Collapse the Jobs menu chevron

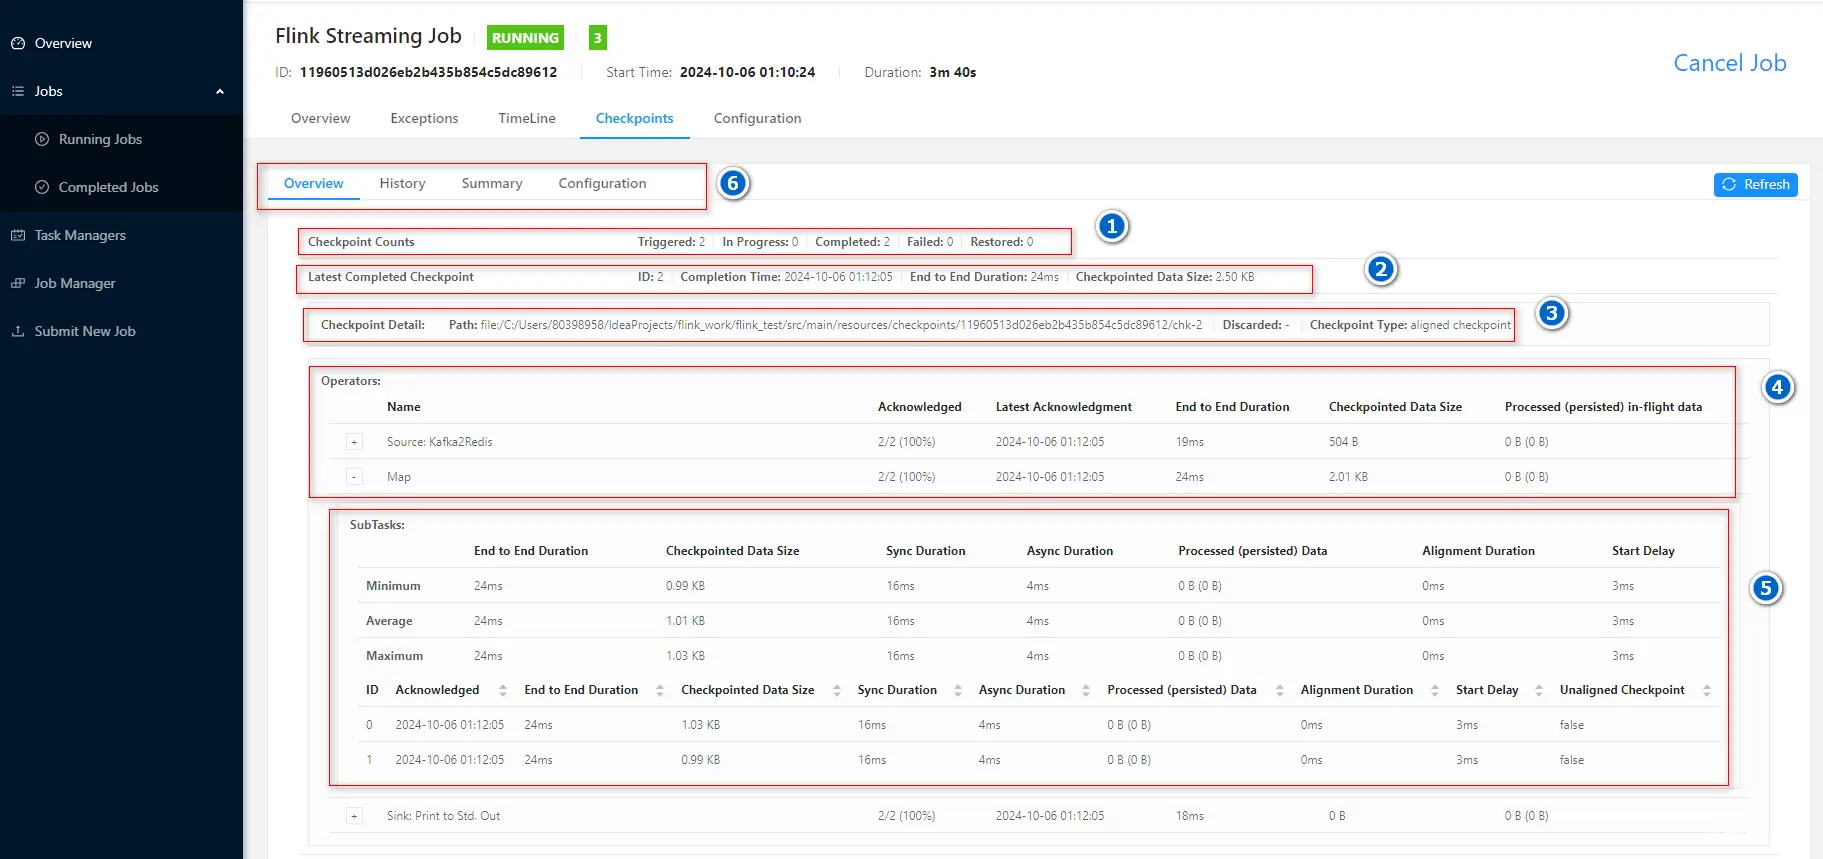220,91
